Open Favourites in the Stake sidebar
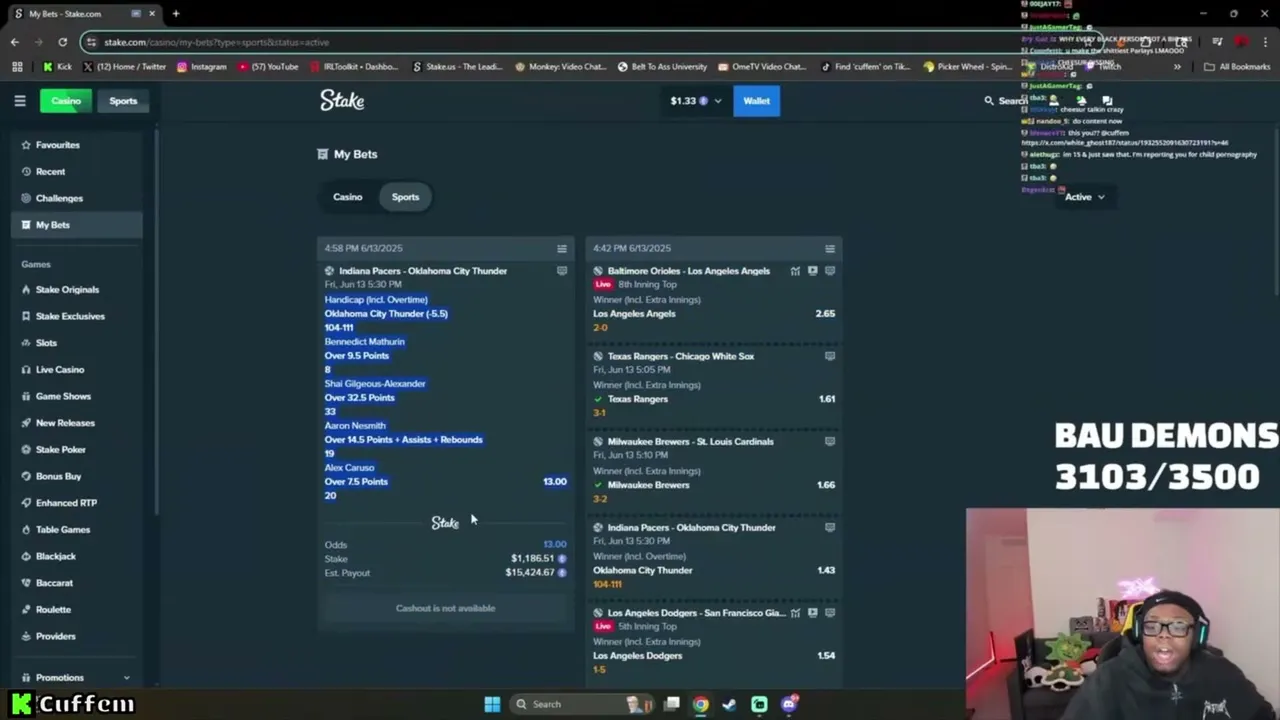 [x=77, y=145]
